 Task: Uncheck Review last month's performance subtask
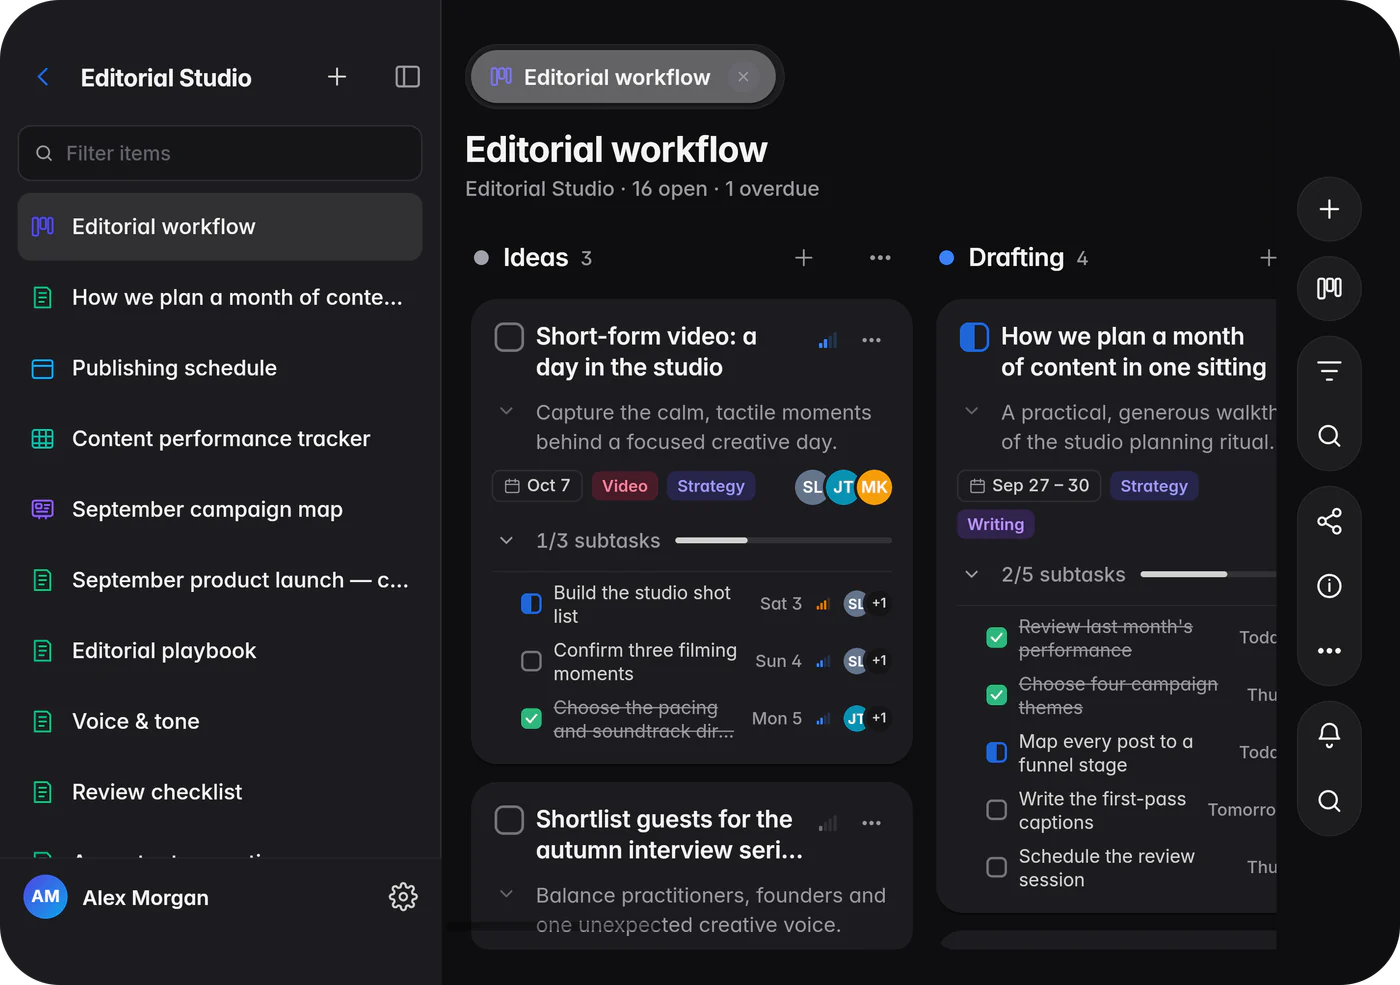click(996, 638)
